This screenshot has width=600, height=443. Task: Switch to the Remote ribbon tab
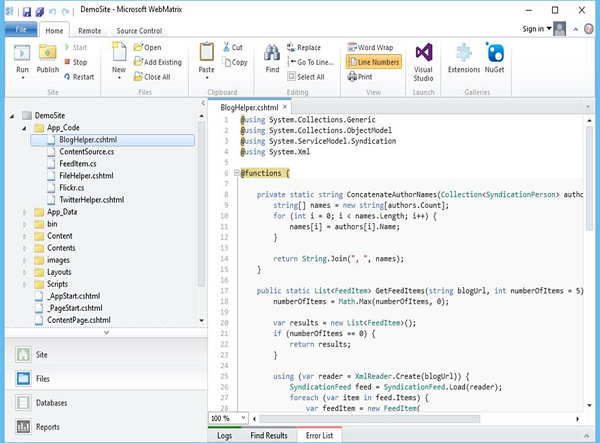pos(88,31)
